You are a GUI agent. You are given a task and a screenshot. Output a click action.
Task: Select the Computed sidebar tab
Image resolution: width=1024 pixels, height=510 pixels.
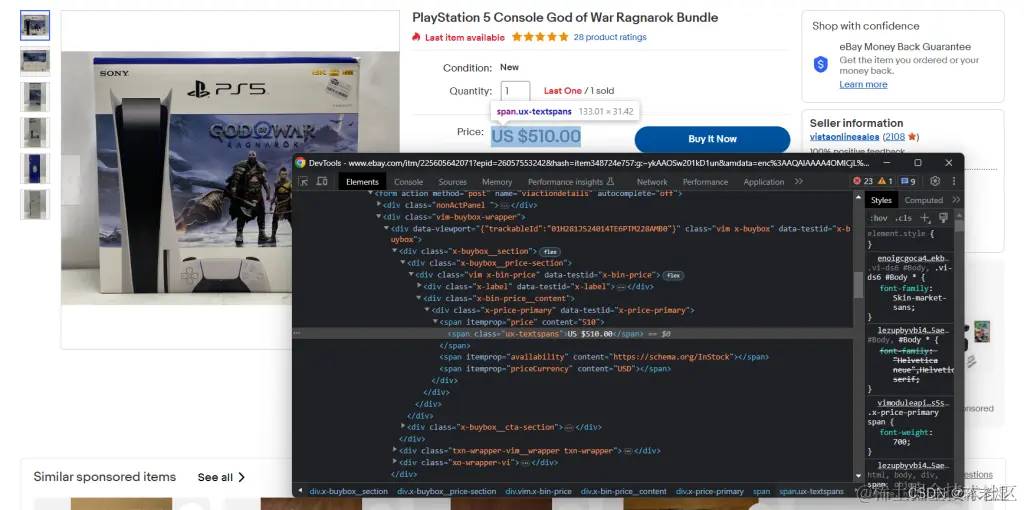[x=923, y=200]
